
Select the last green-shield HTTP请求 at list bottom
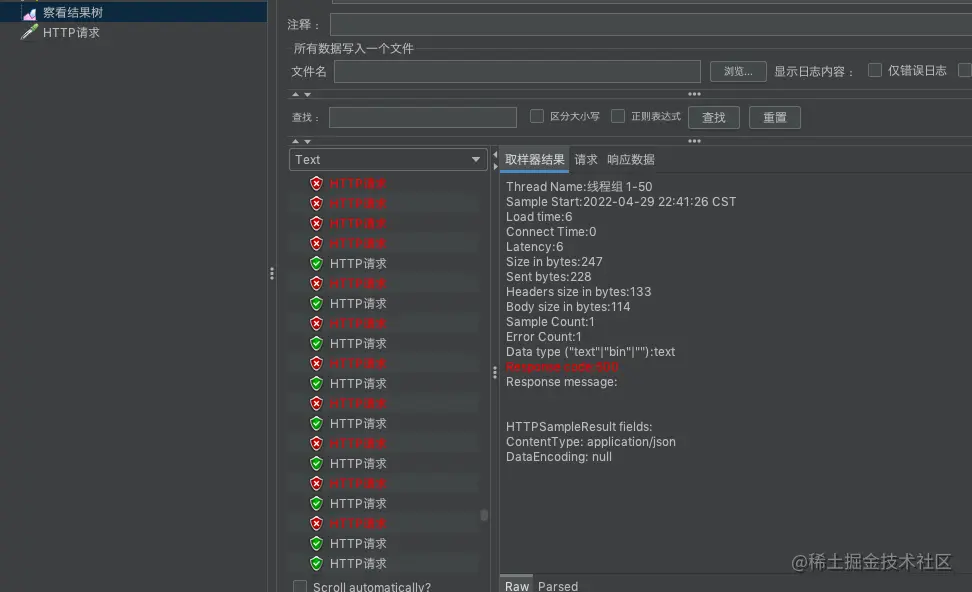(316, 563)
